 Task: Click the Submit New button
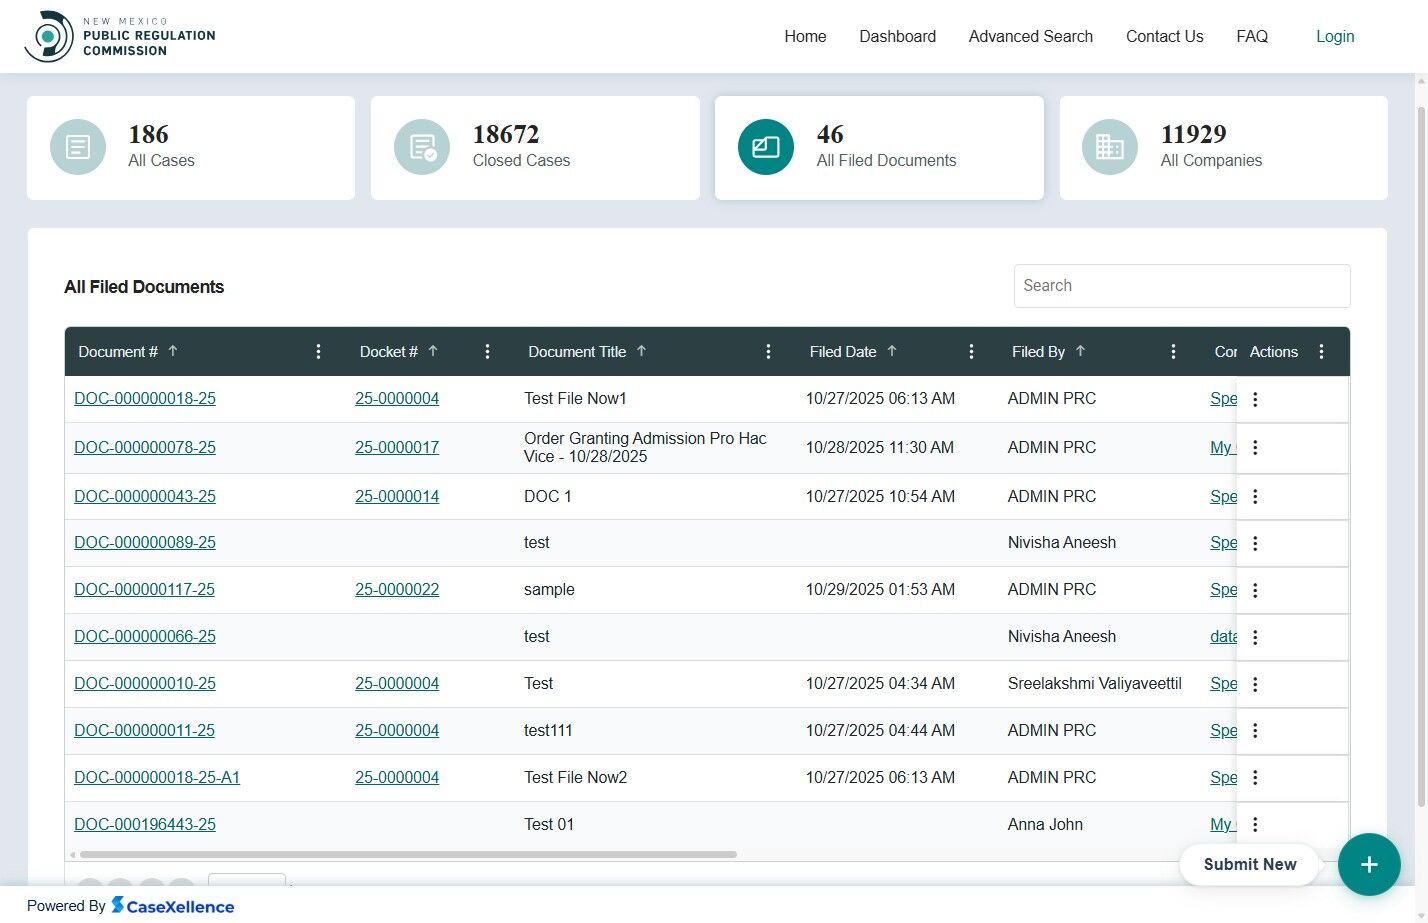1249,864
